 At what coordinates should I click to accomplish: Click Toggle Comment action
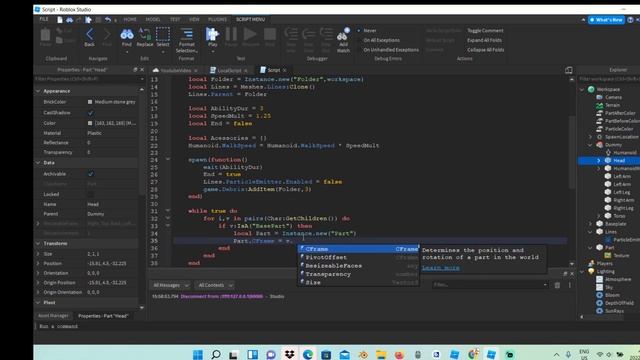click(485, 31)
